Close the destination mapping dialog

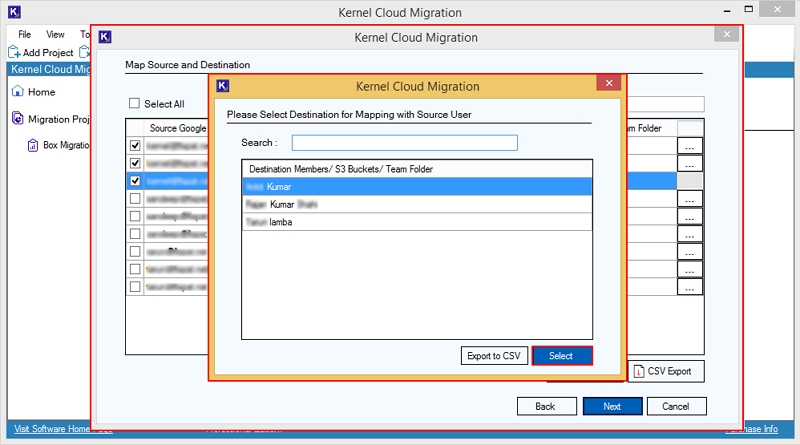609,83
